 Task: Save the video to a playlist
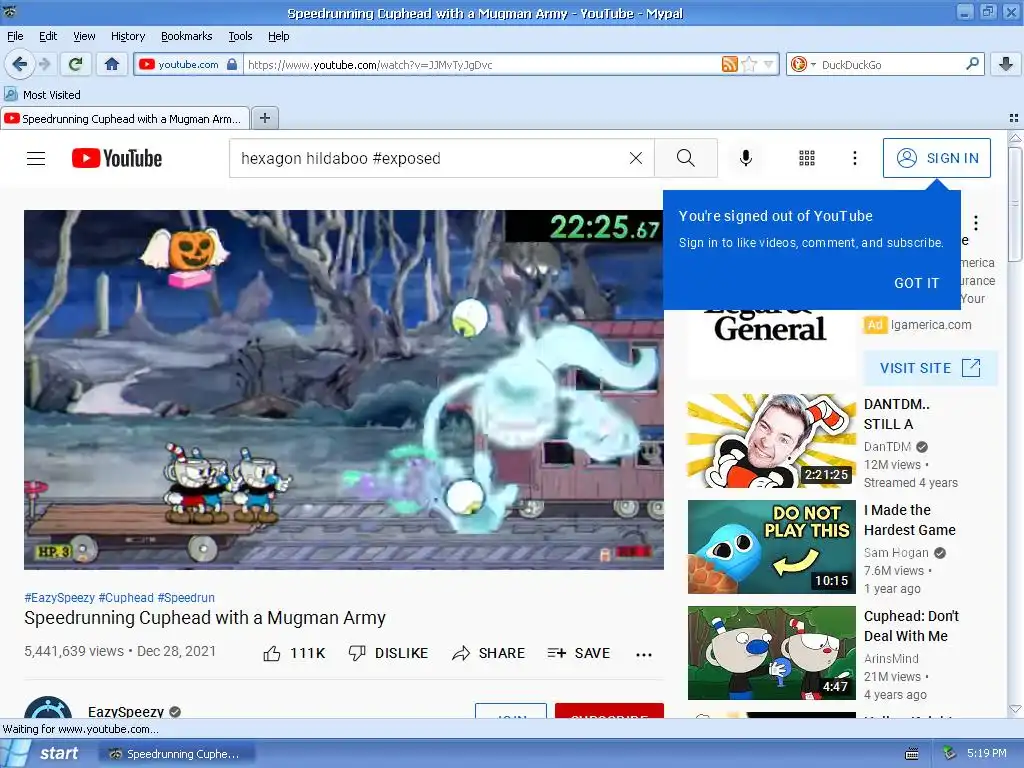pyautogui.click(x=579, y=653)
